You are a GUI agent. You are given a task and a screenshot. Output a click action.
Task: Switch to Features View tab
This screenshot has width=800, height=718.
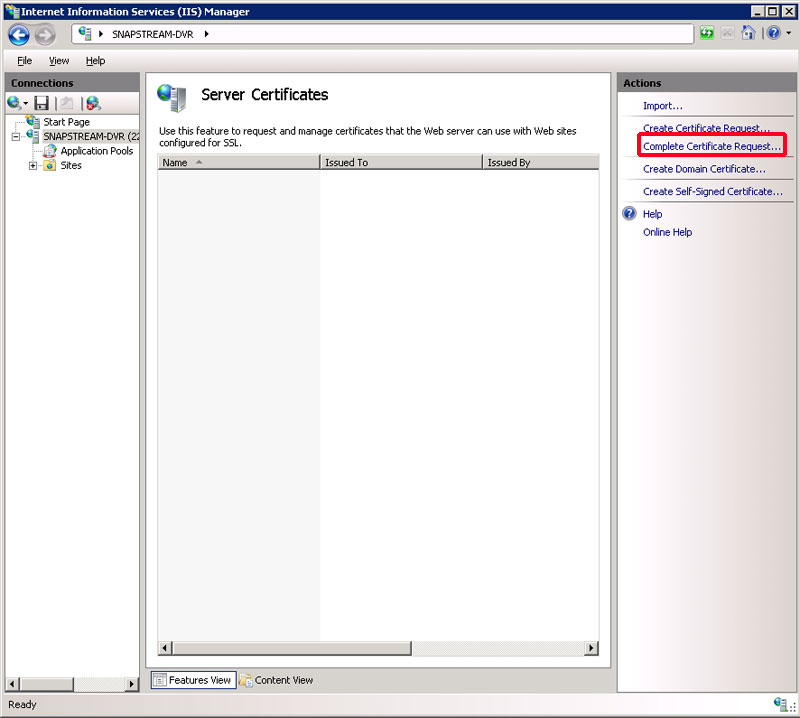pos(193,680)
